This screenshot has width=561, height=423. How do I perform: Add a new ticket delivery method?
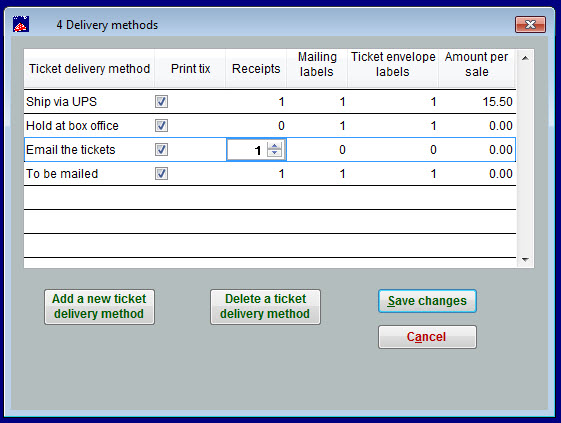coord(99,307)
